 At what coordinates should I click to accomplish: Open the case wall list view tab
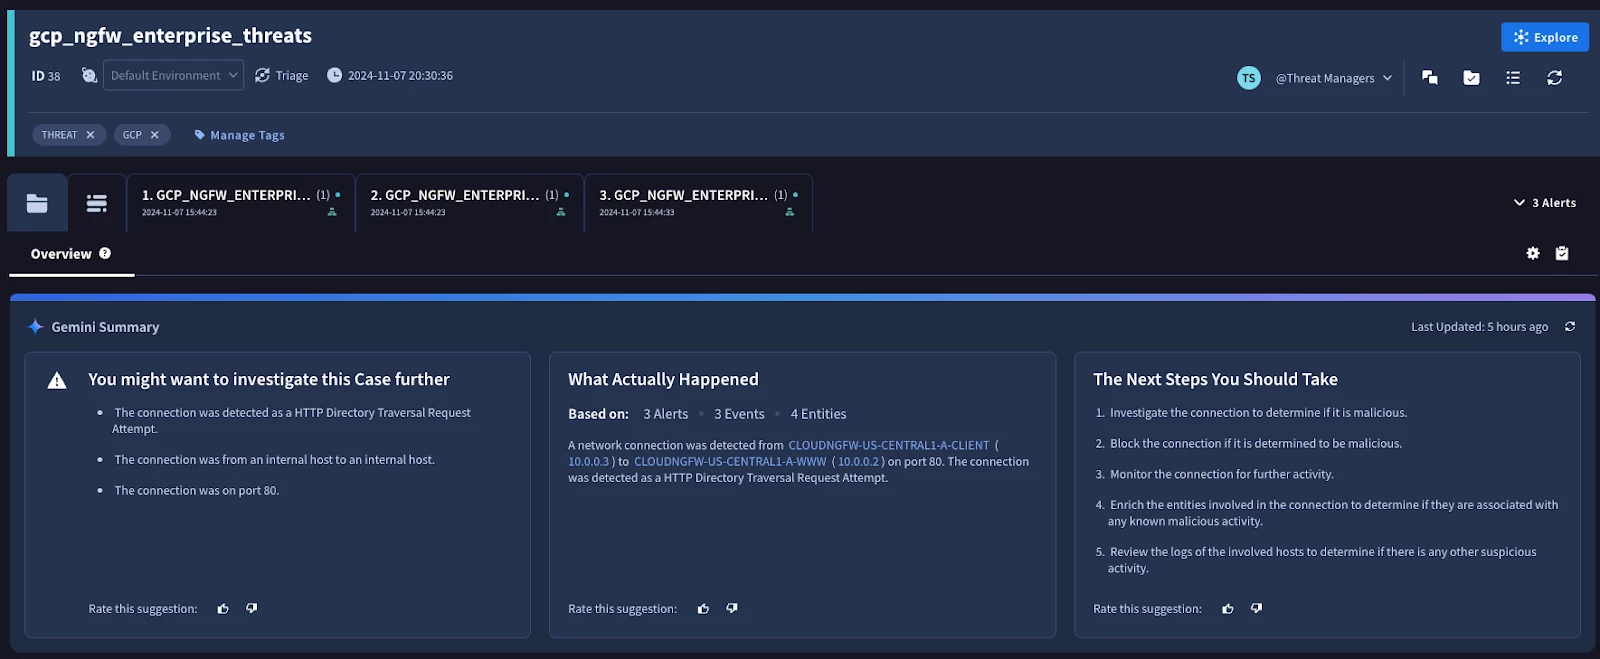(97, 203)
